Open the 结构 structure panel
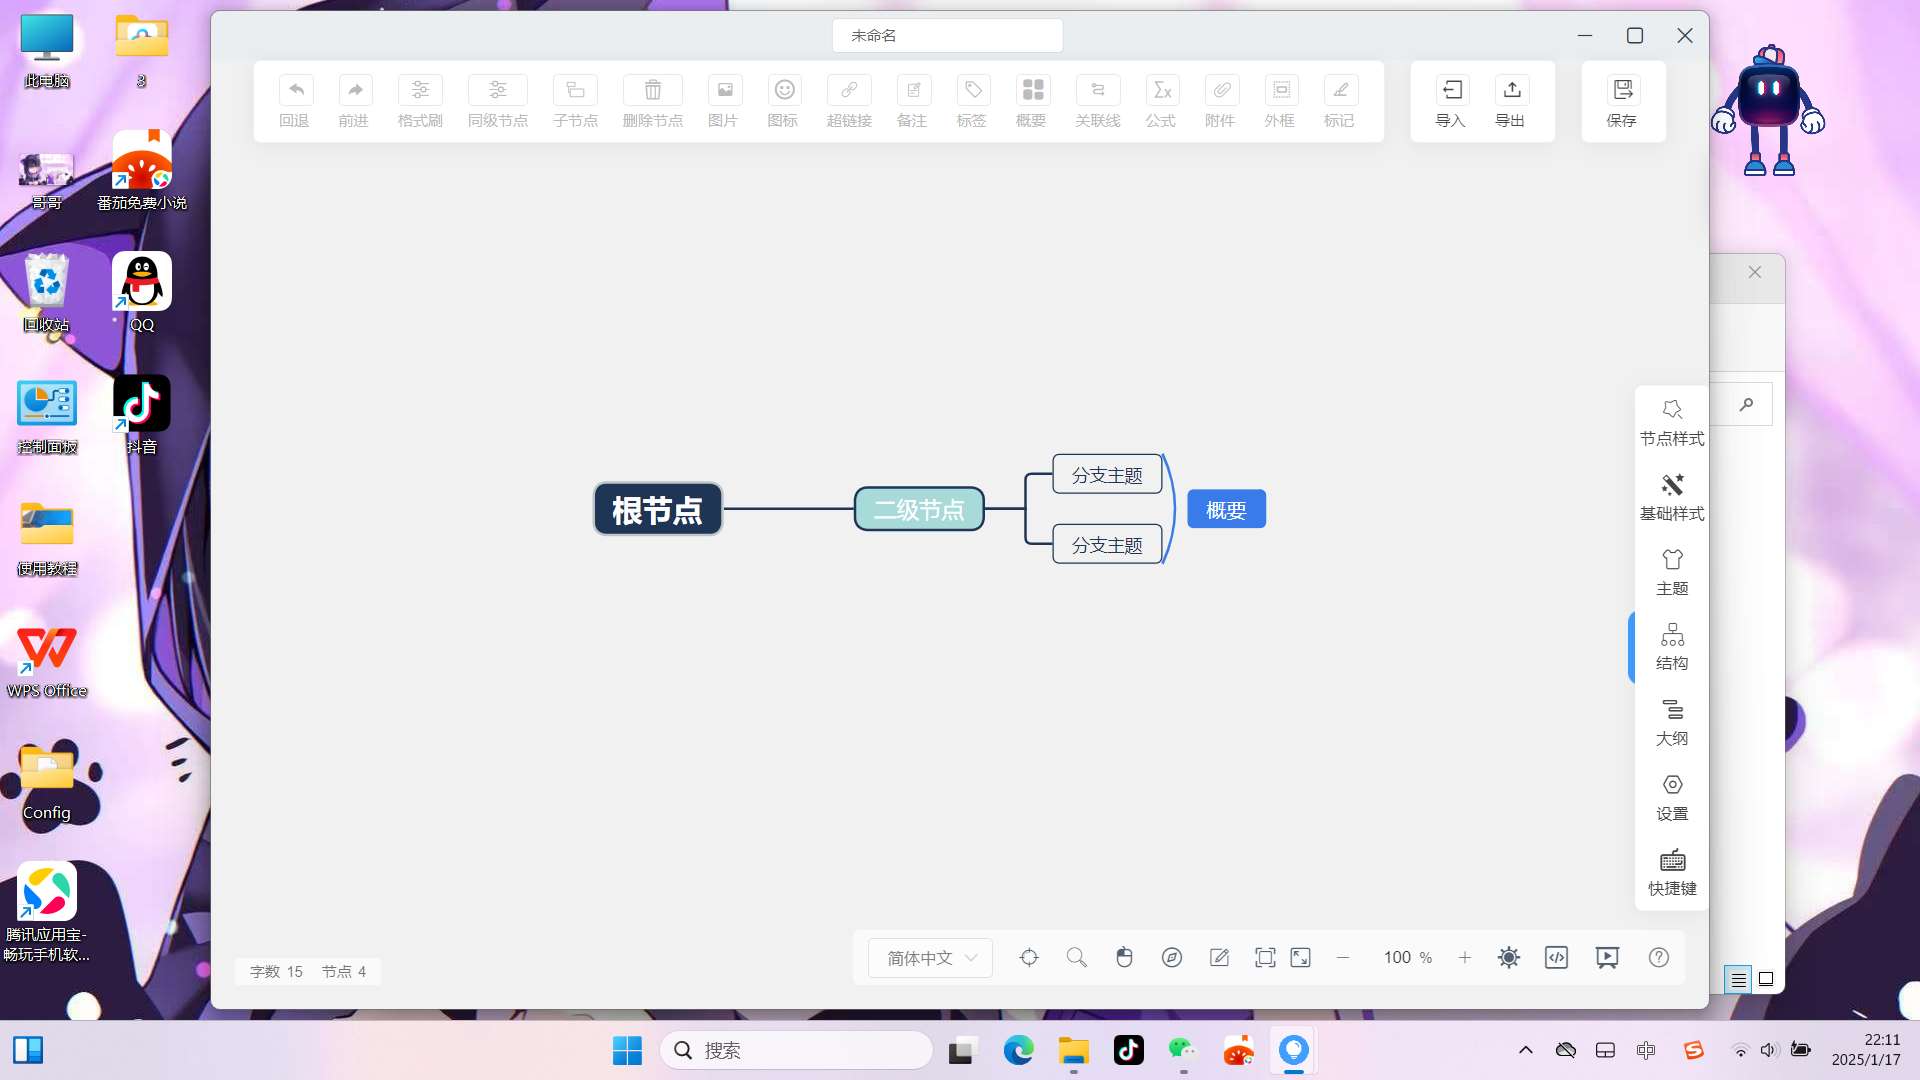The height and width of the screenshot is (1080, 1920). tap(1672, 648)
